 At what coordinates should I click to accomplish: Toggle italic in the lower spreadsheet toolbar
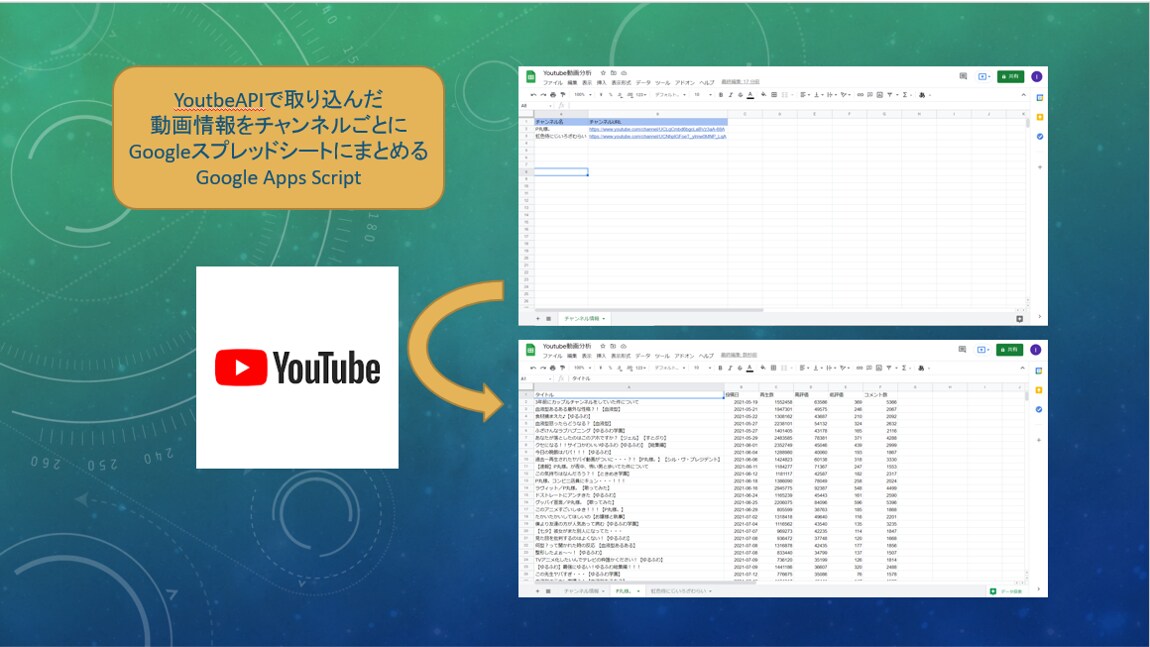click(x=730, y=368)
